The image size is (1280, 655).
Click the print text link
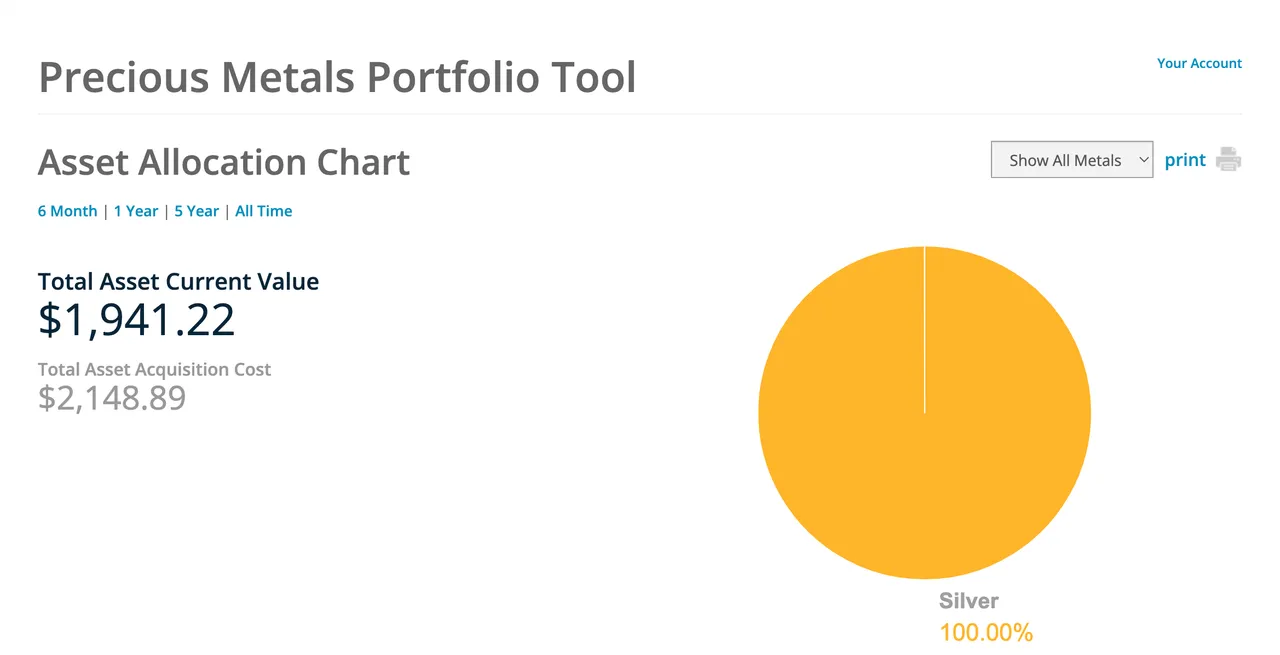(x=1185, y=160)
